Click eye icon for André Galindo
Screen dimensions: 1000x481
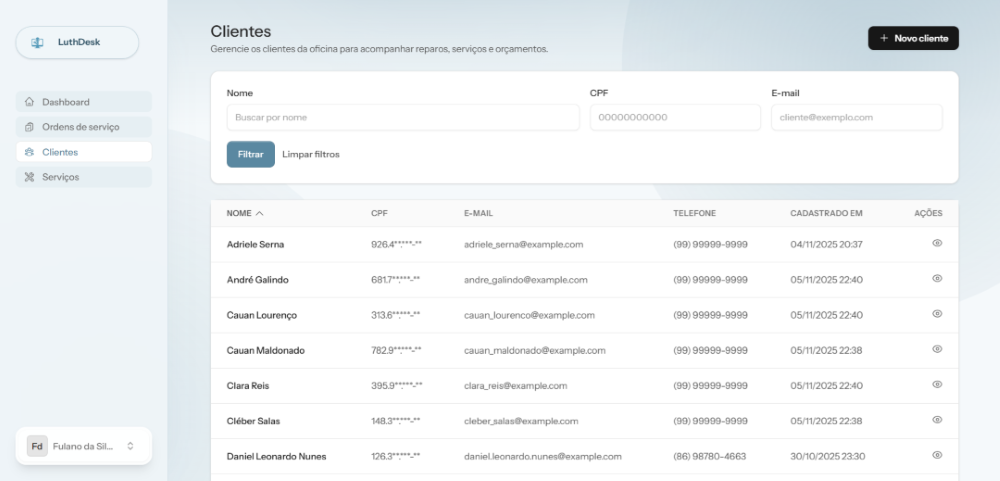[x=937, y=279]
